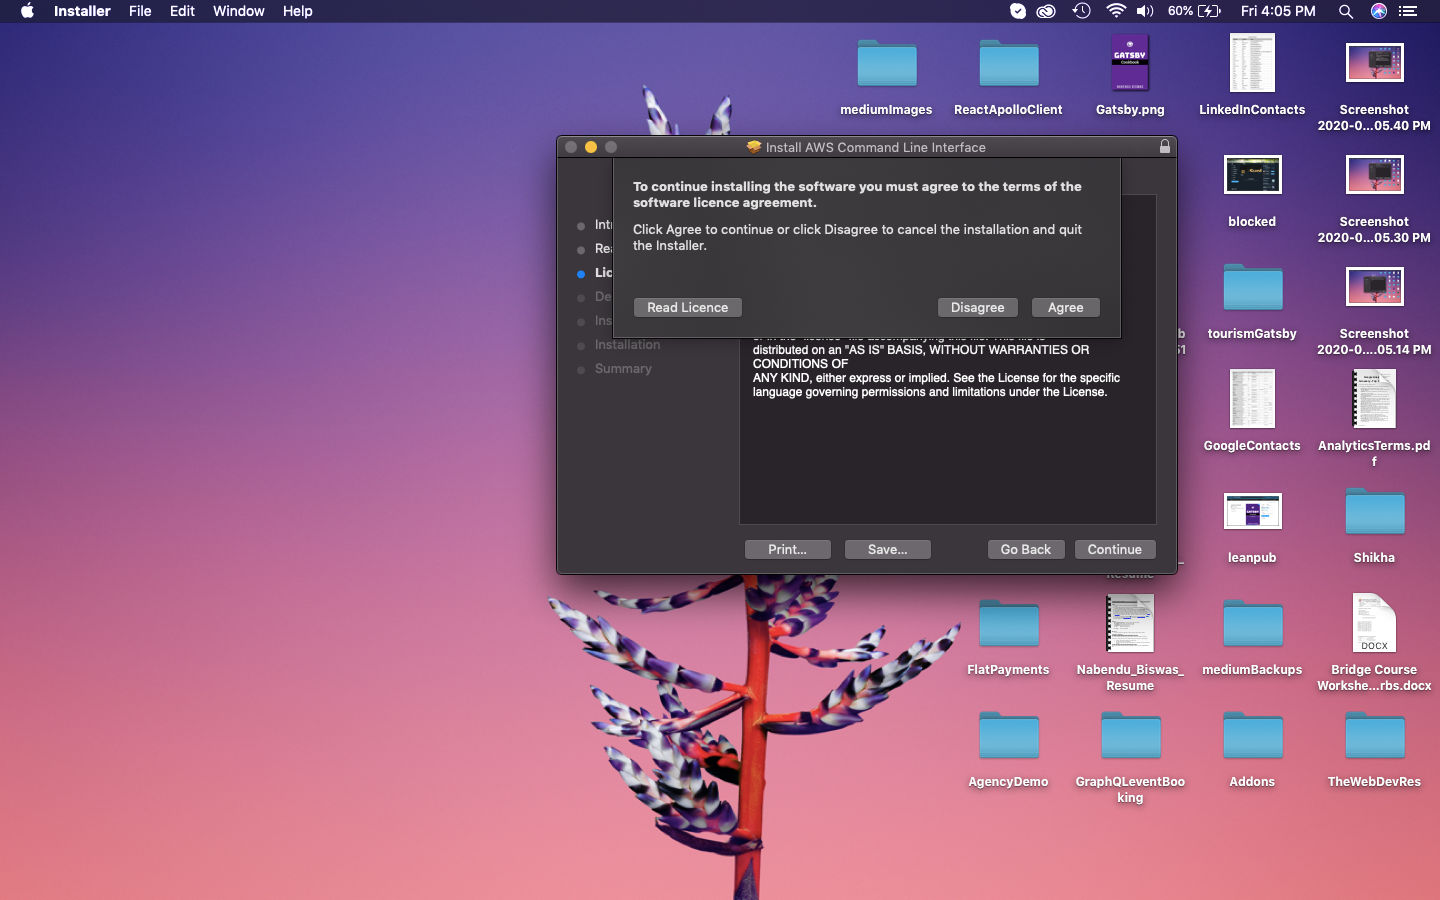Screen dimensions: 1440x900
Task: Open the Read Licence button
Action: click(688, 307)
